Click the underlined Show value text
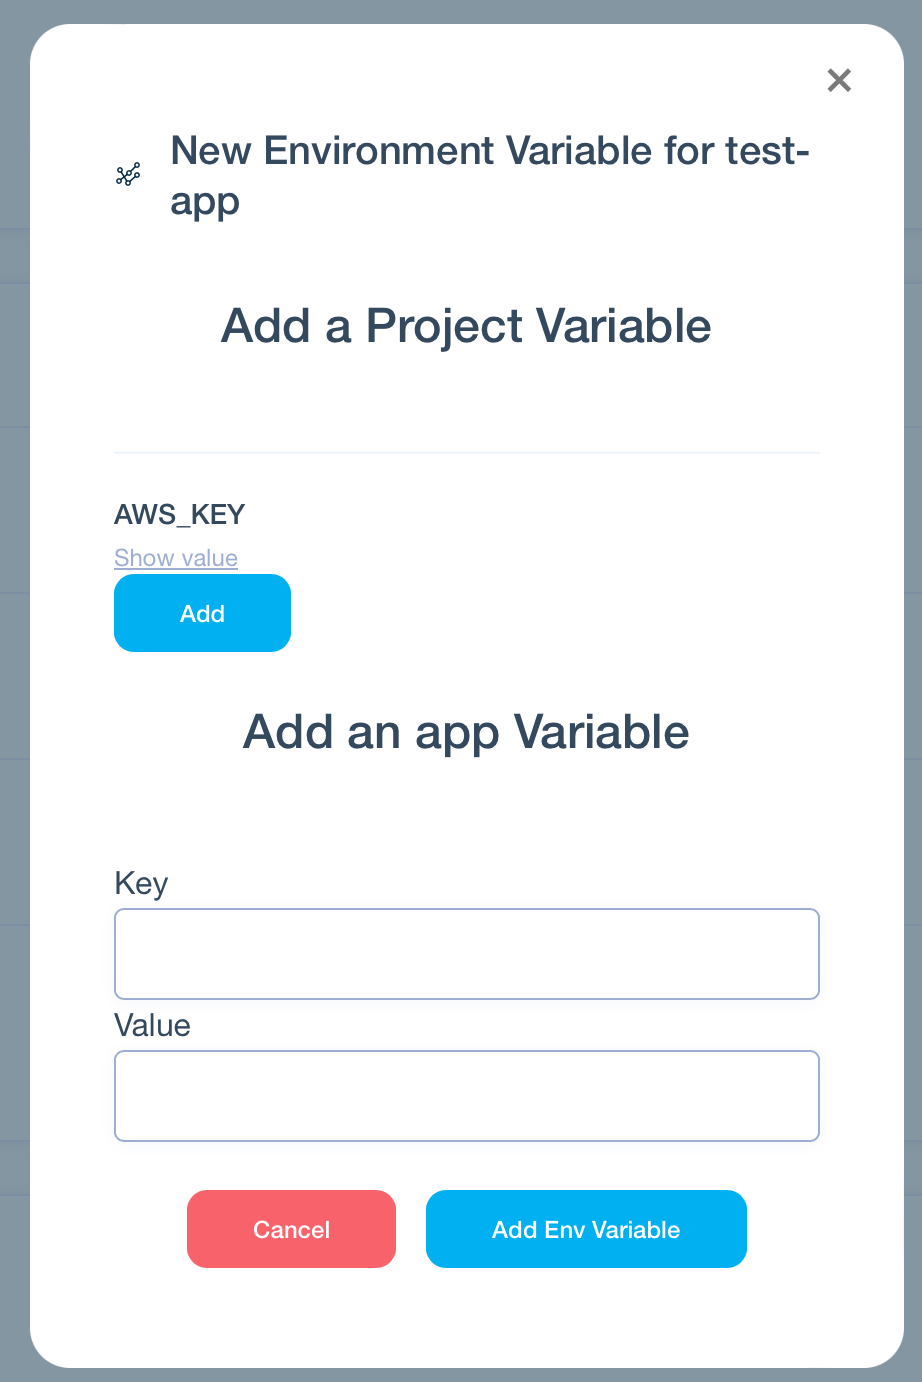This screenshot has width=922, height=1382. 176,558
